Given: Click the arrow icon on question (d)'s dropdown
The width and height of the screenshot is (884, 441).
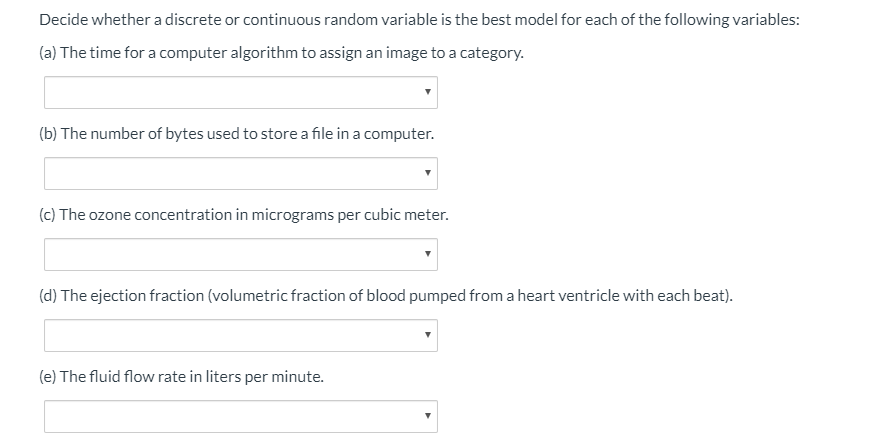Looking at the screenshot, I should [427, 336].
